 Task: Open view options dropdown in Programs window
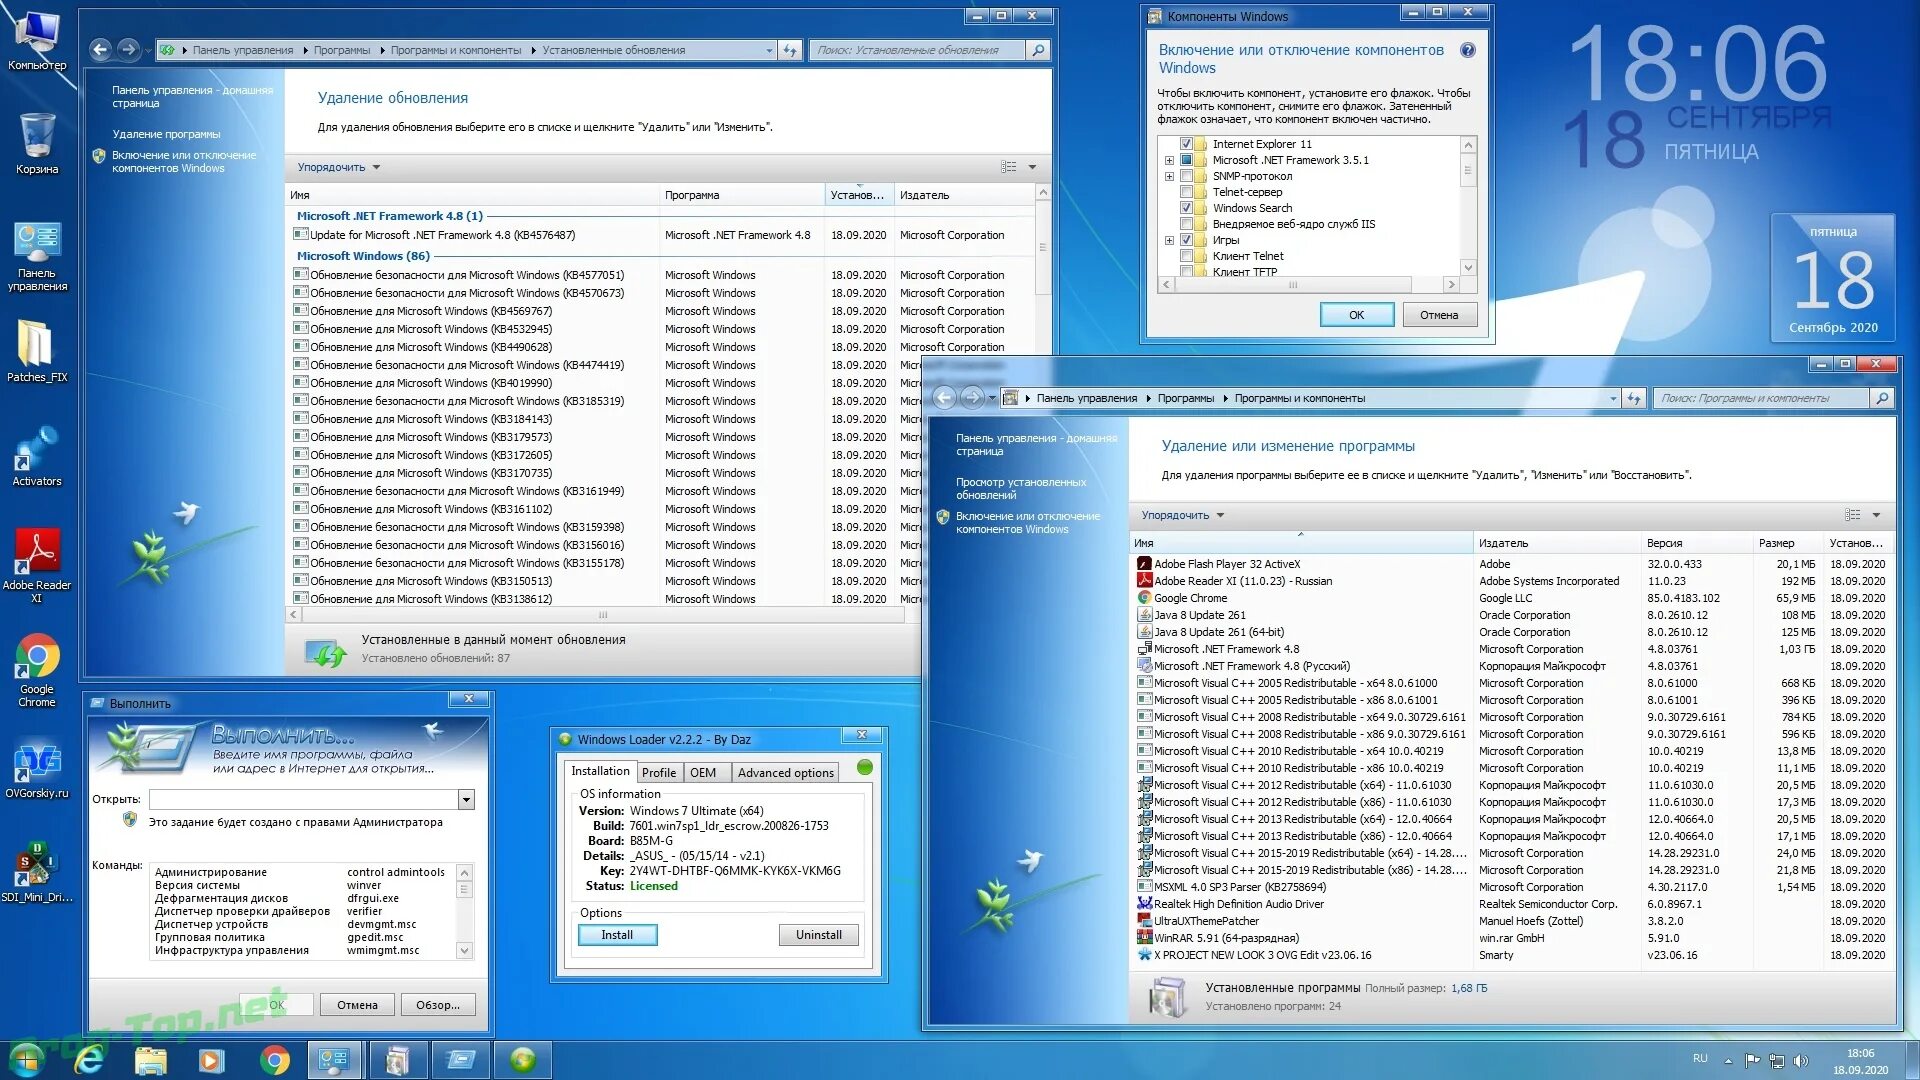[x=1876, y=515]
